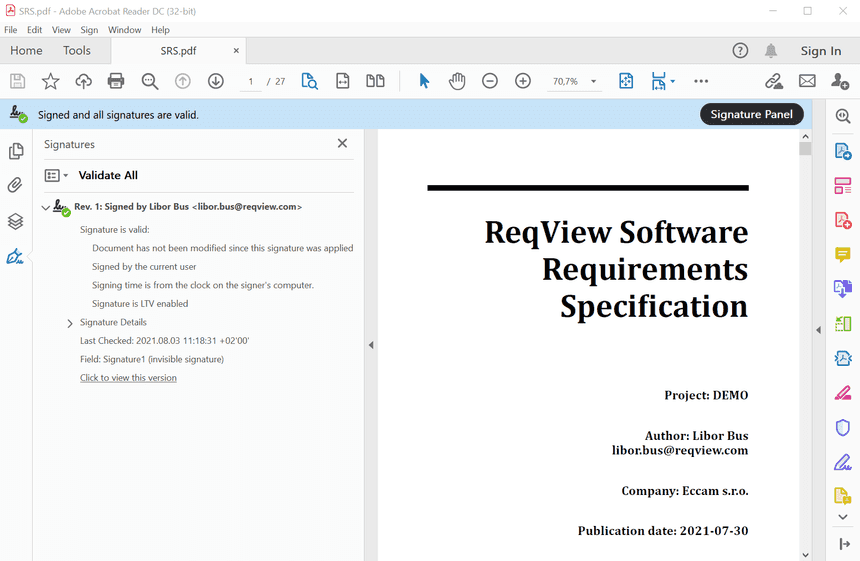Select Rev. 1 Signed by Libor Bus
Viewport: 860px width, 561px height.
(188, 207)
